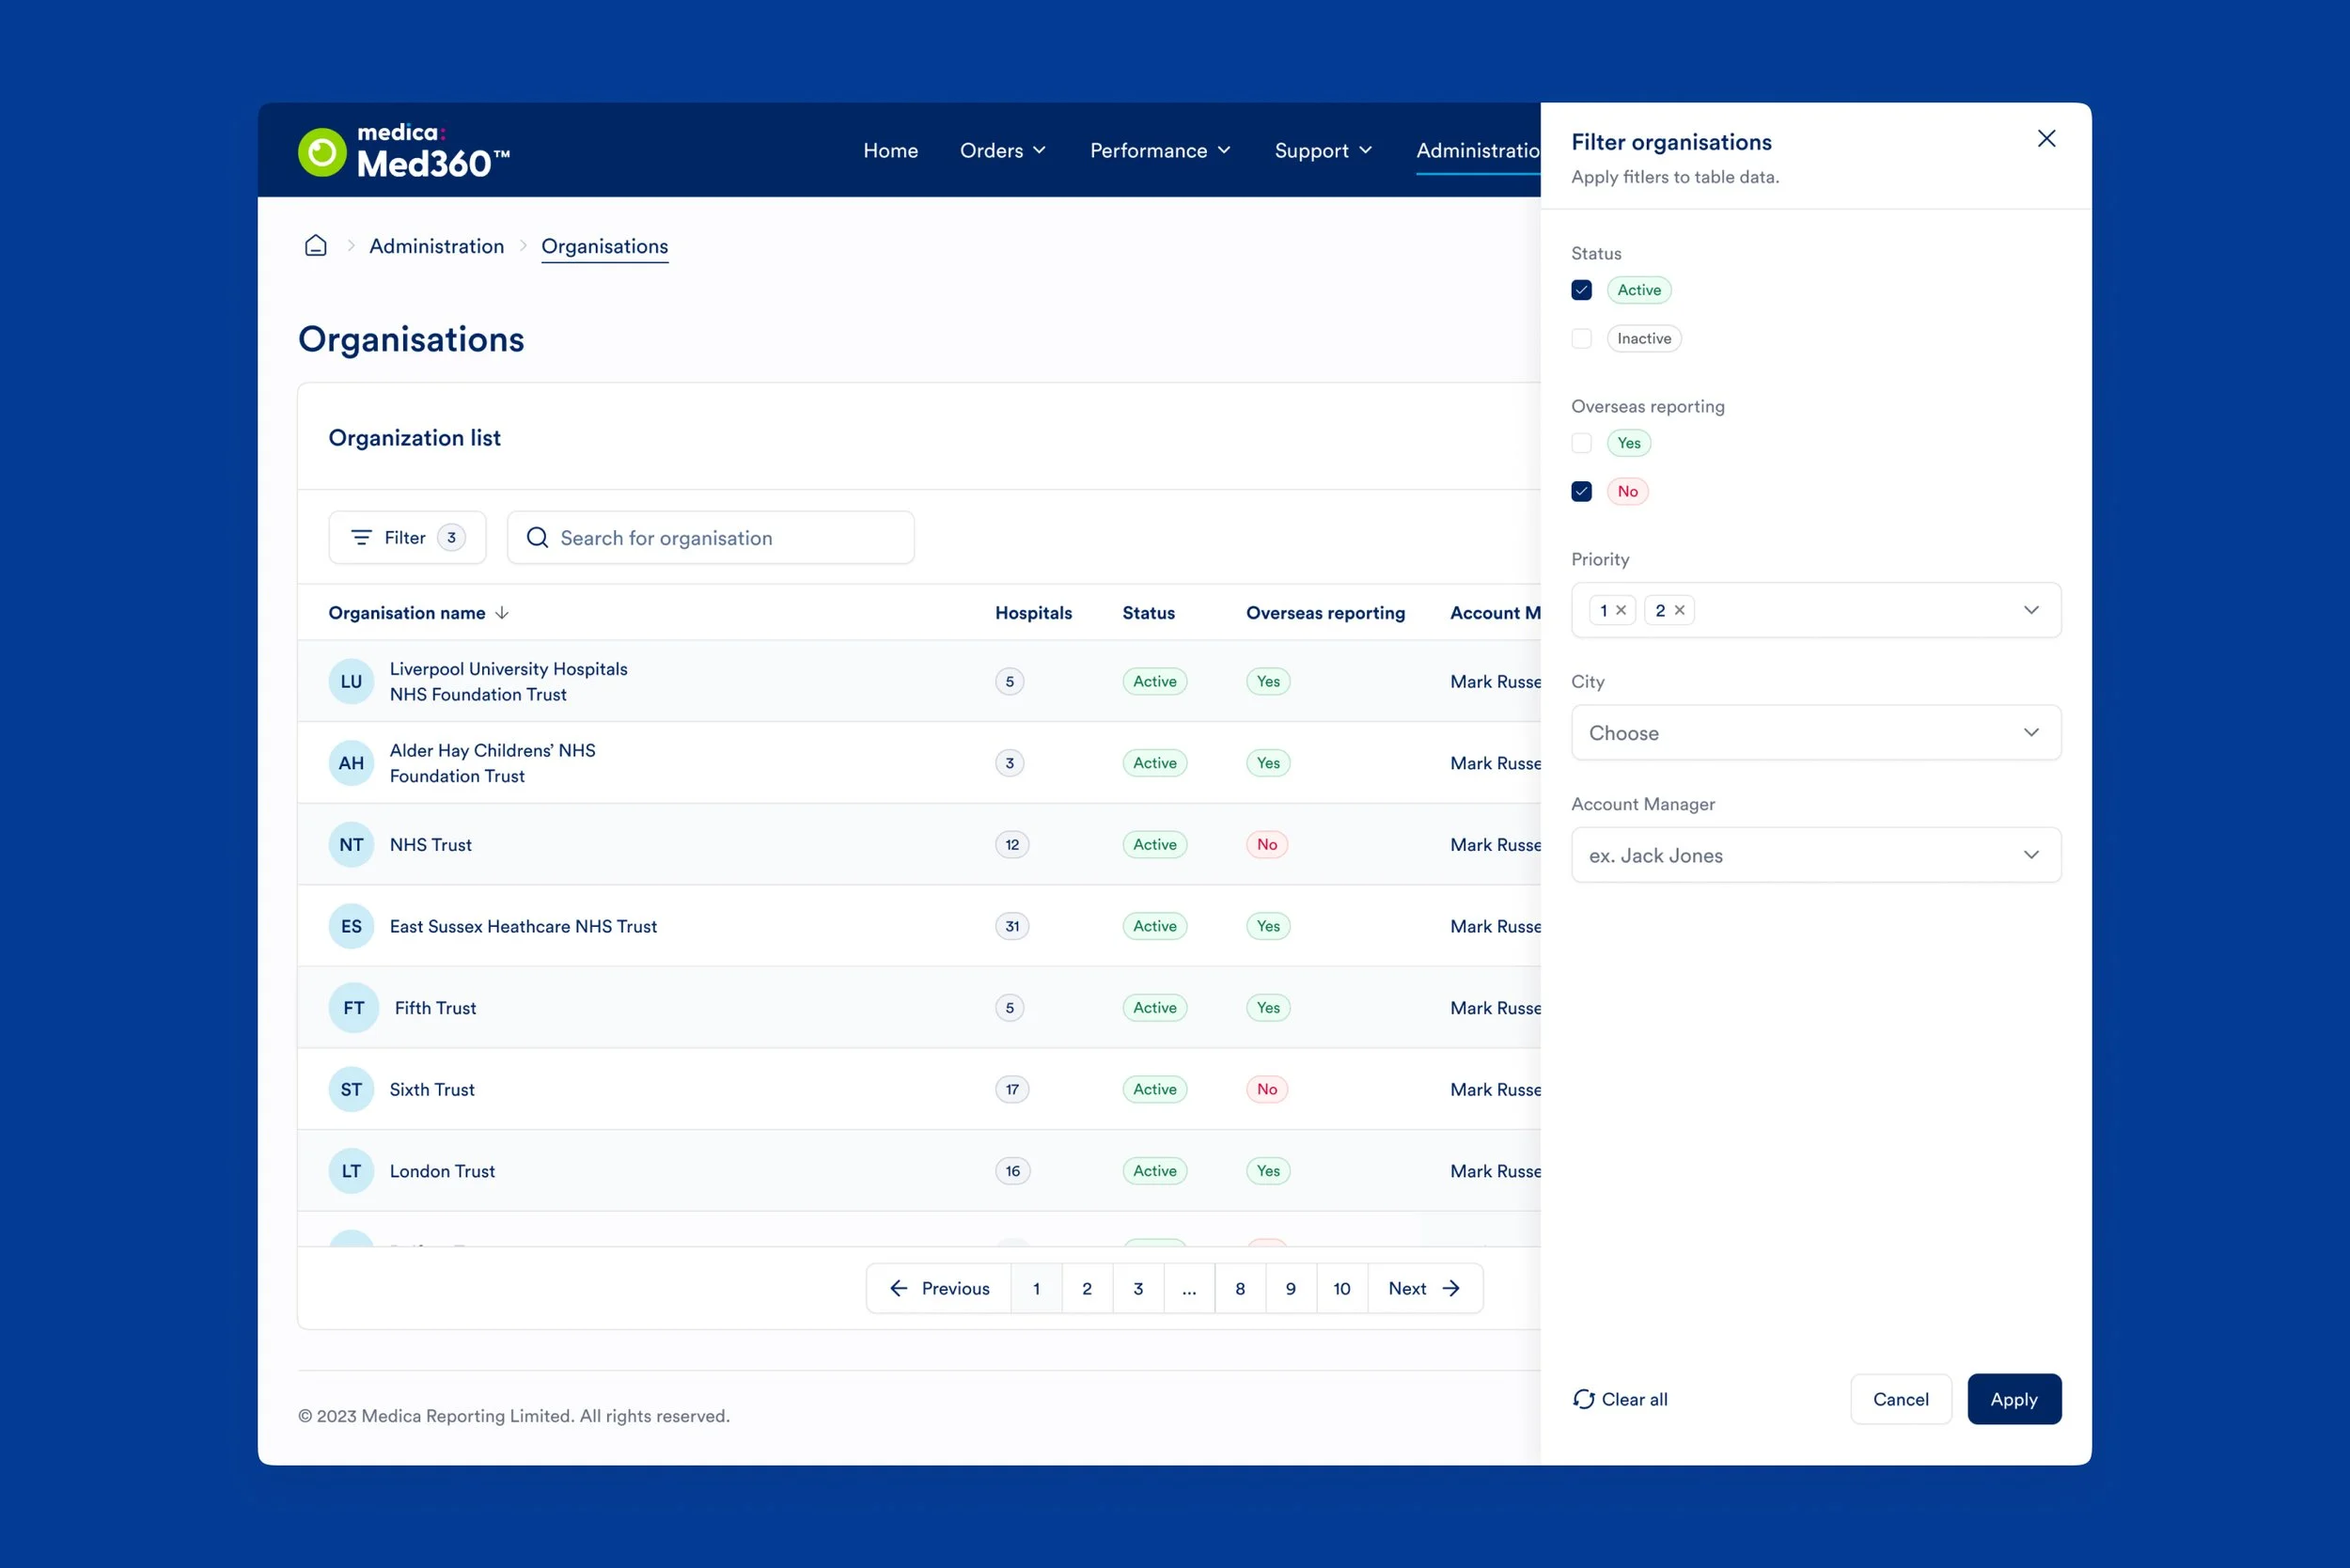Remove priority tag 1 via its x
2350x1568 pixels.
point(1621,610)
